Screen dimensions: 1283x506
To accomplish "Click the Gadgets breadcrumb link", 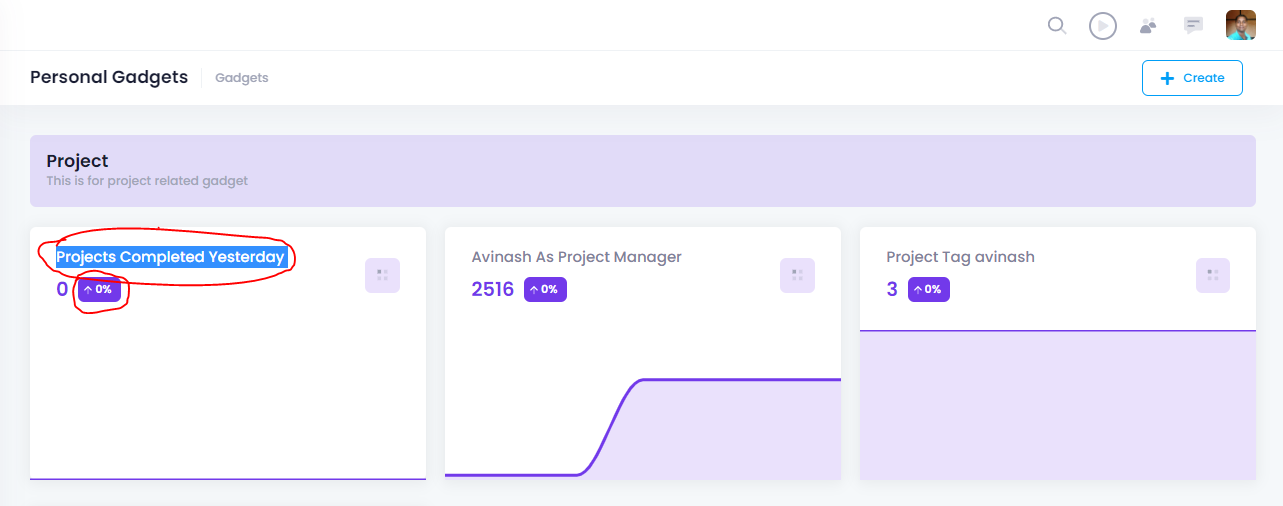I will click(242, 78).
